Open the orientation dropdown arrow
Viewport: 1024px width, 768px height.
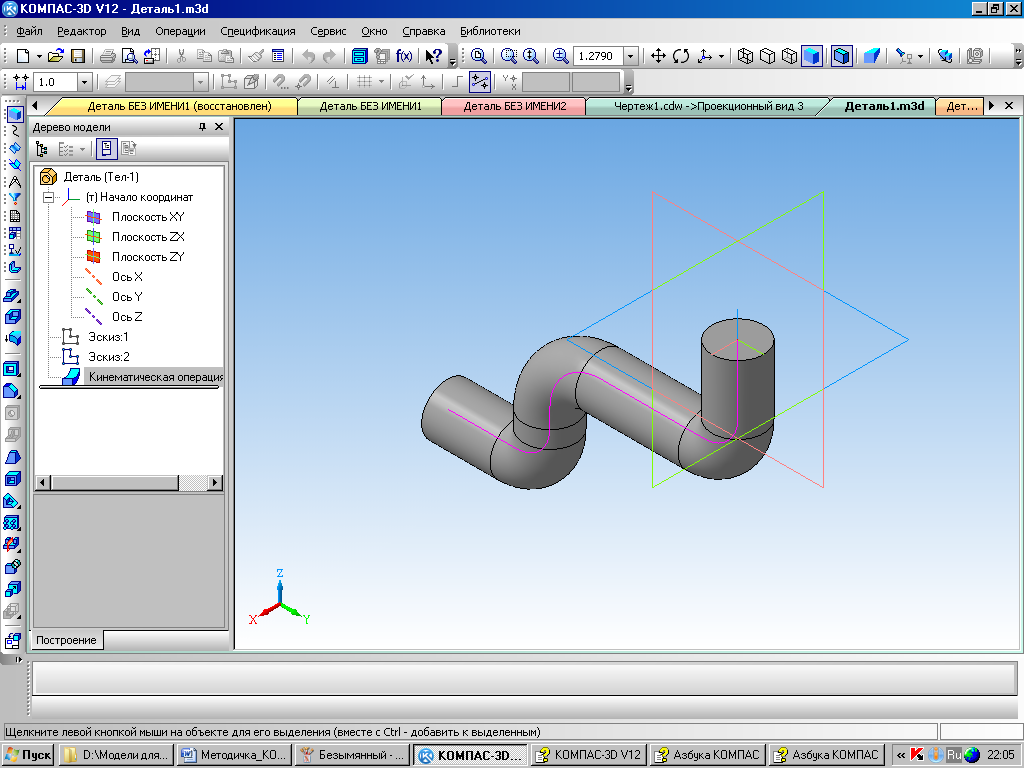tap(721, 56)
